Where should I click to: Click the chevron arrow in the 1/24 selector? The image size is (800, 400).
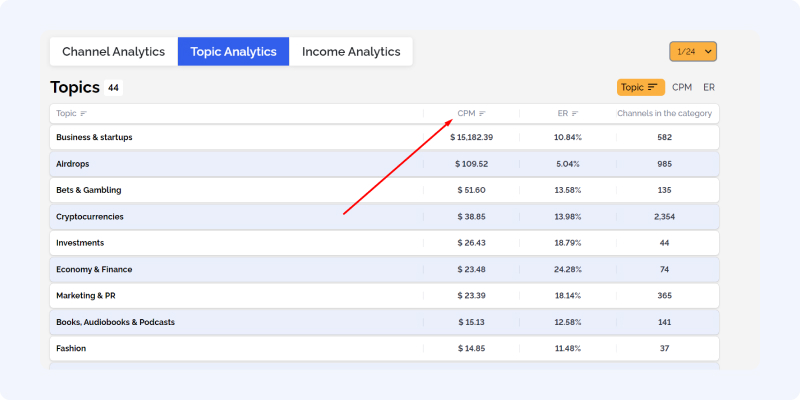pos(708,52)
